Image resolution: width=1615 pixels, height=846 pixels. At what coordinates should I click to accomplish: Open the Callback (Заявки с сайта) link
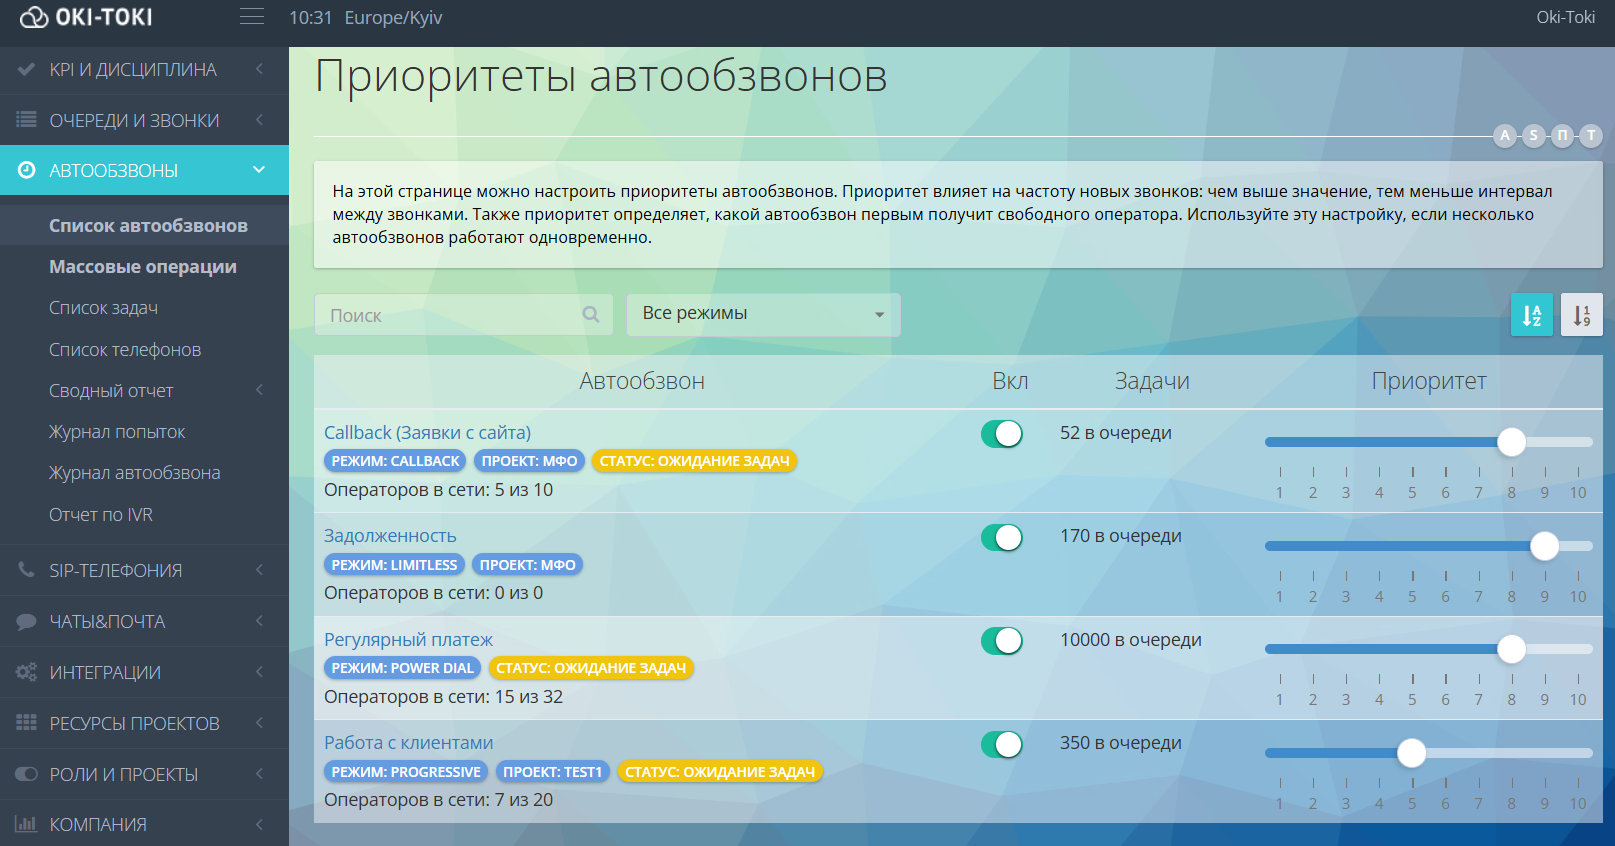pyautogui.click(x=427, y=432)
